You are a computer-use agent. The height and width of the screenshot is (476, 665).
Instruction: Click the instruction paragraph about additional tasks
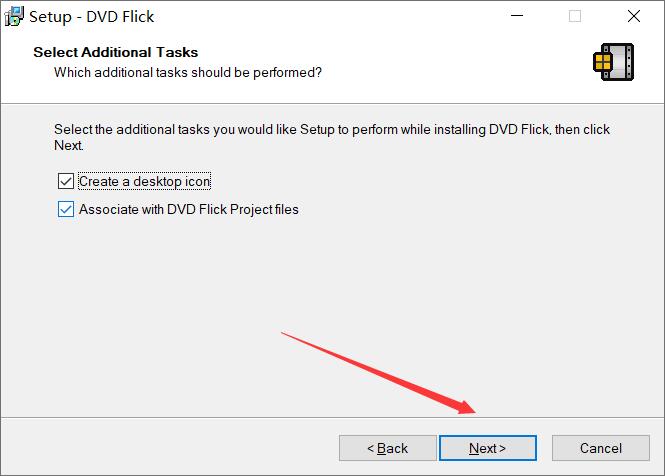332,137
